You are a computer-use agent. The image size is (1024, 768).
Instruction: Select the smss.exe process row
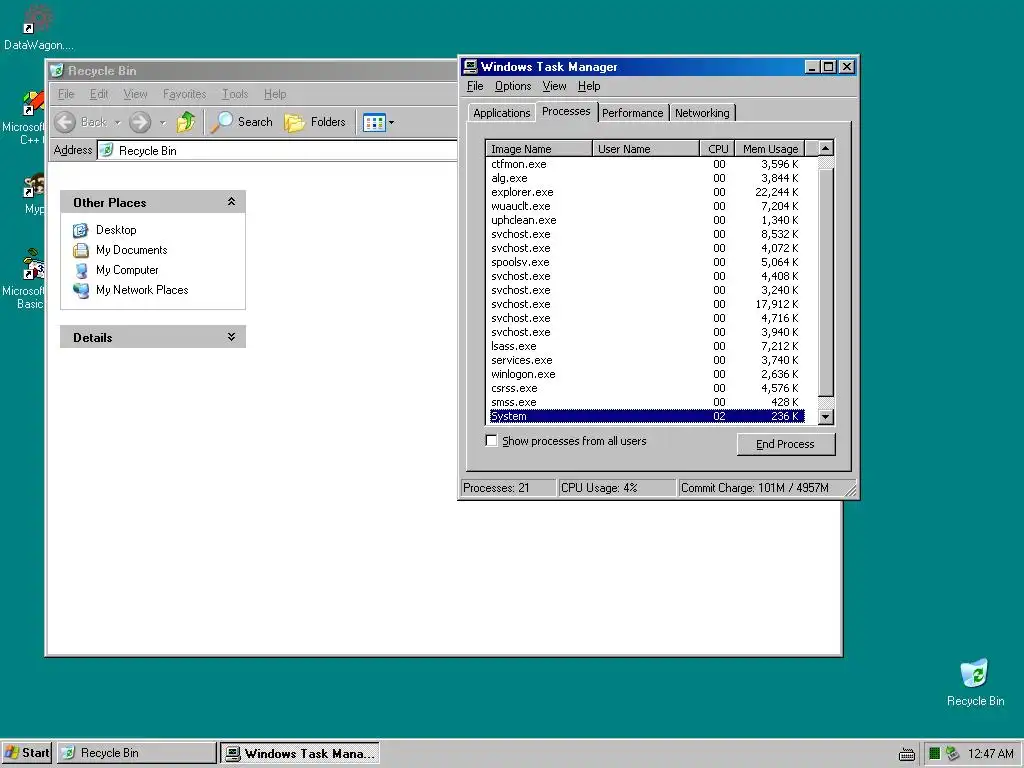[647, 402]
